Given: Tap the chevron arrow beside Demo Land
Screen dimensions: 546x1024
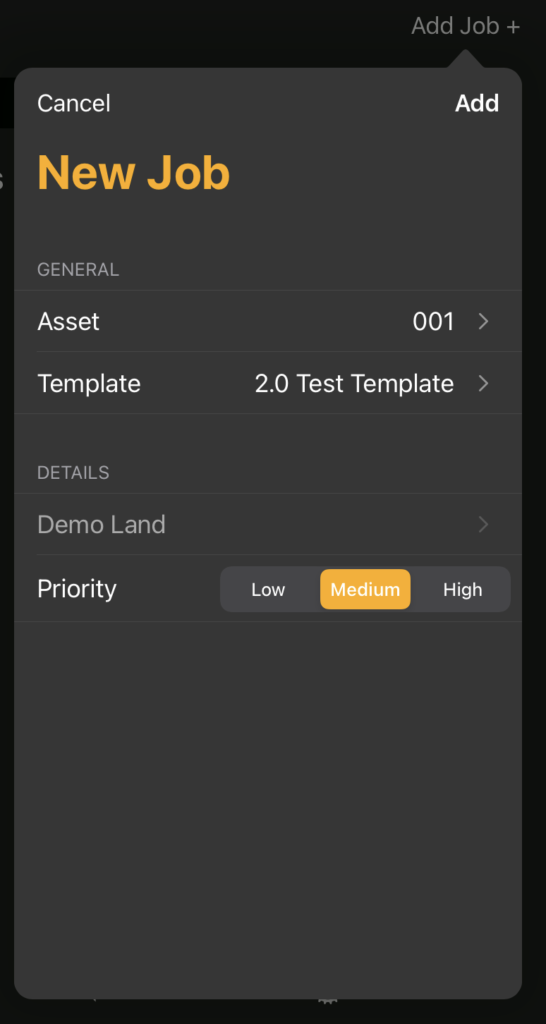Looking at the screenshot, I should pyautogui.click(x=483, y=524).
